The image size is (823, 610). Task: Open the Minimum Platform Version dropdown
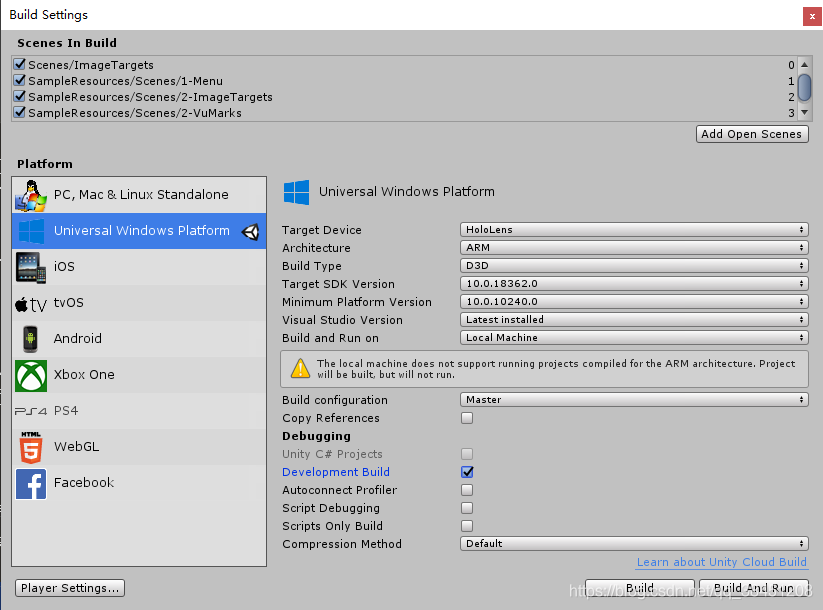point(634,301)
